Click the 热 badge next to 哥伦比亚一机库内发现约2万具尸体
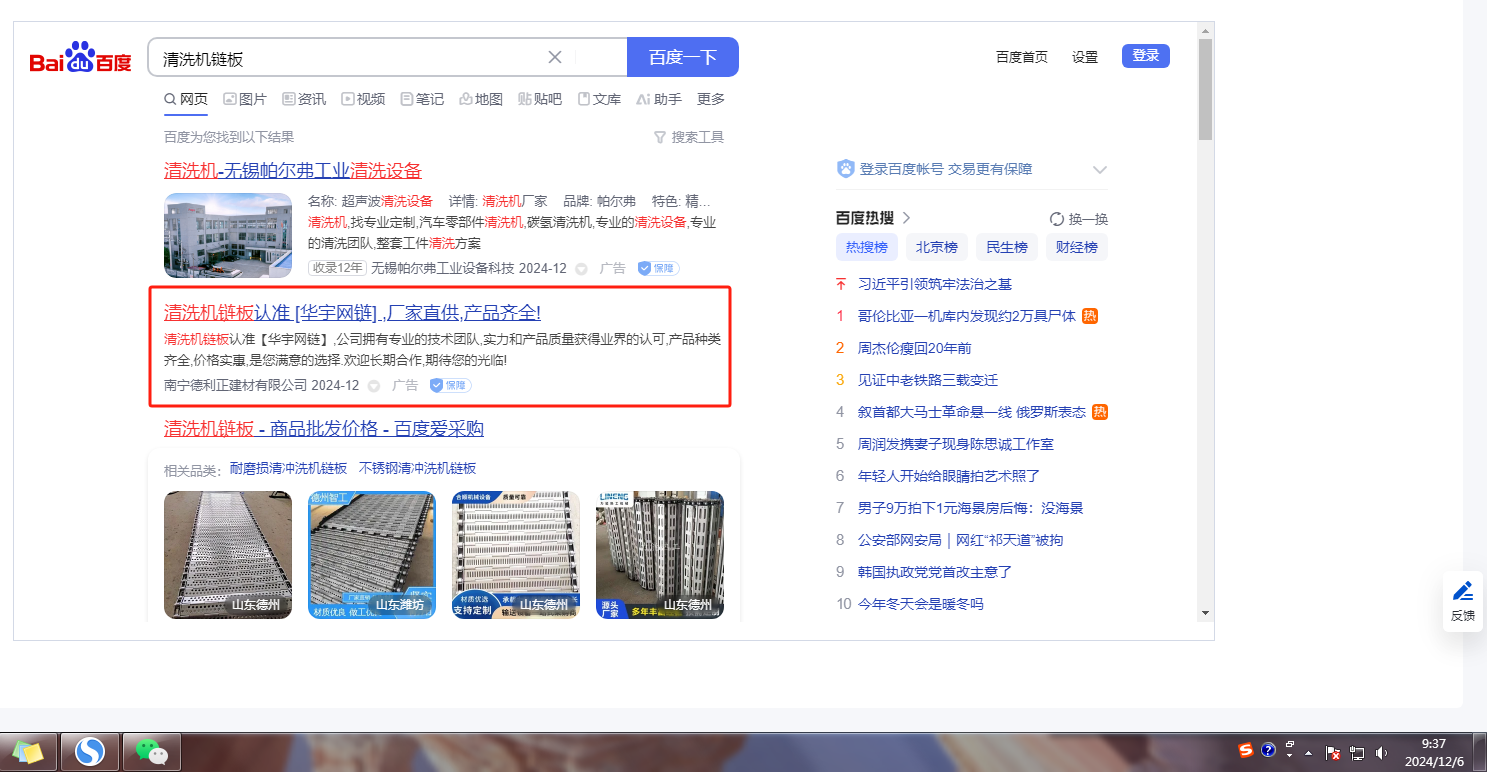 tap(1090, 316)
